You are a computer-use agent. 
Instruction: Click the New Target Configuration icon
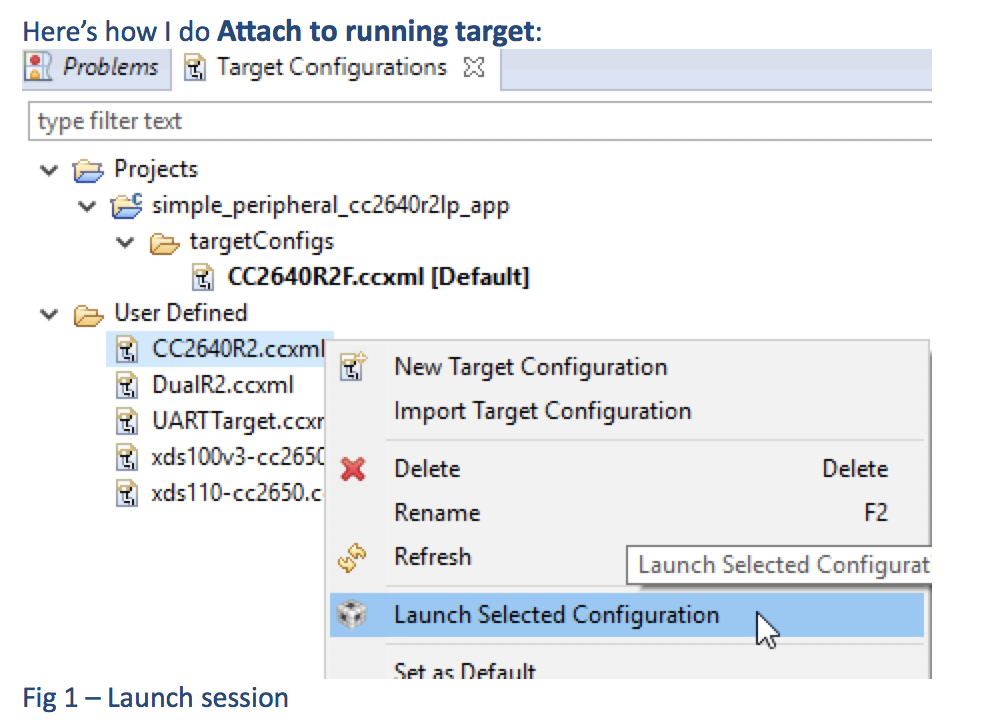coord(353,367)
